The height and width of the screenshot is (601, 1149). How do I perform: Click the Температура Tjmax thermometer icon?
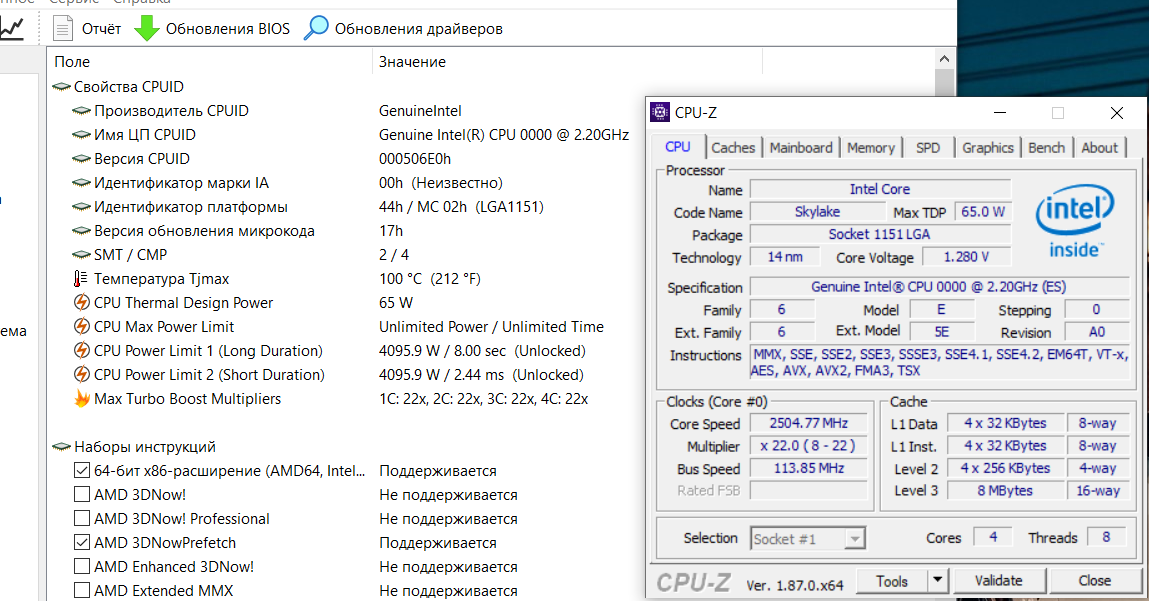pyautogui.click(x=81, y=279)
